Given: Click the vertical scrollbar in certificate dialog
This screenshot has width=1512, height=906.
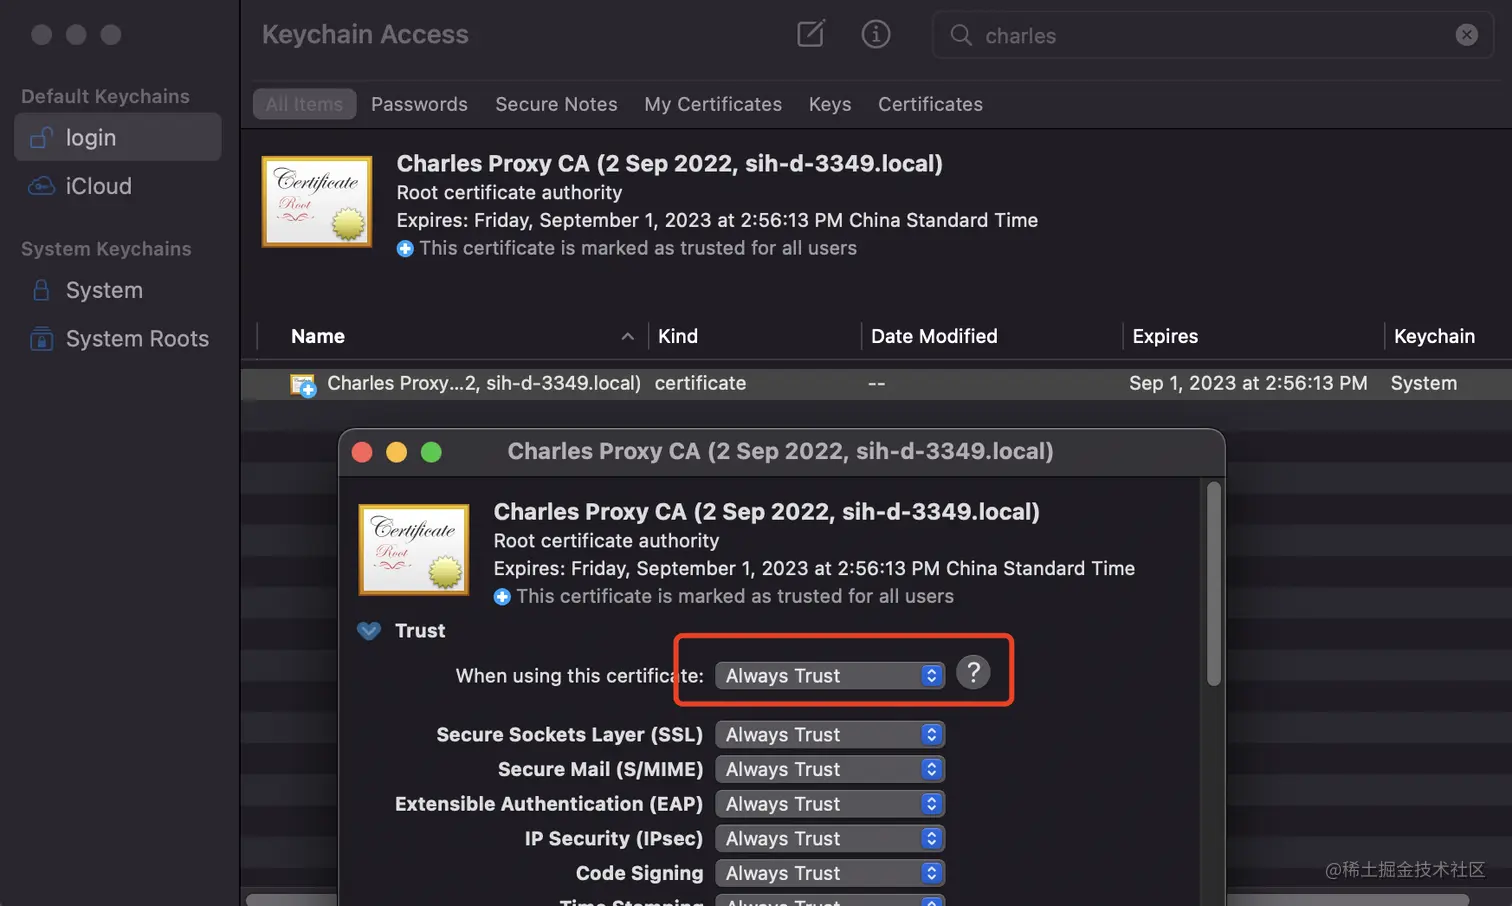Looking at the screenshot, I should point(1213,585).
